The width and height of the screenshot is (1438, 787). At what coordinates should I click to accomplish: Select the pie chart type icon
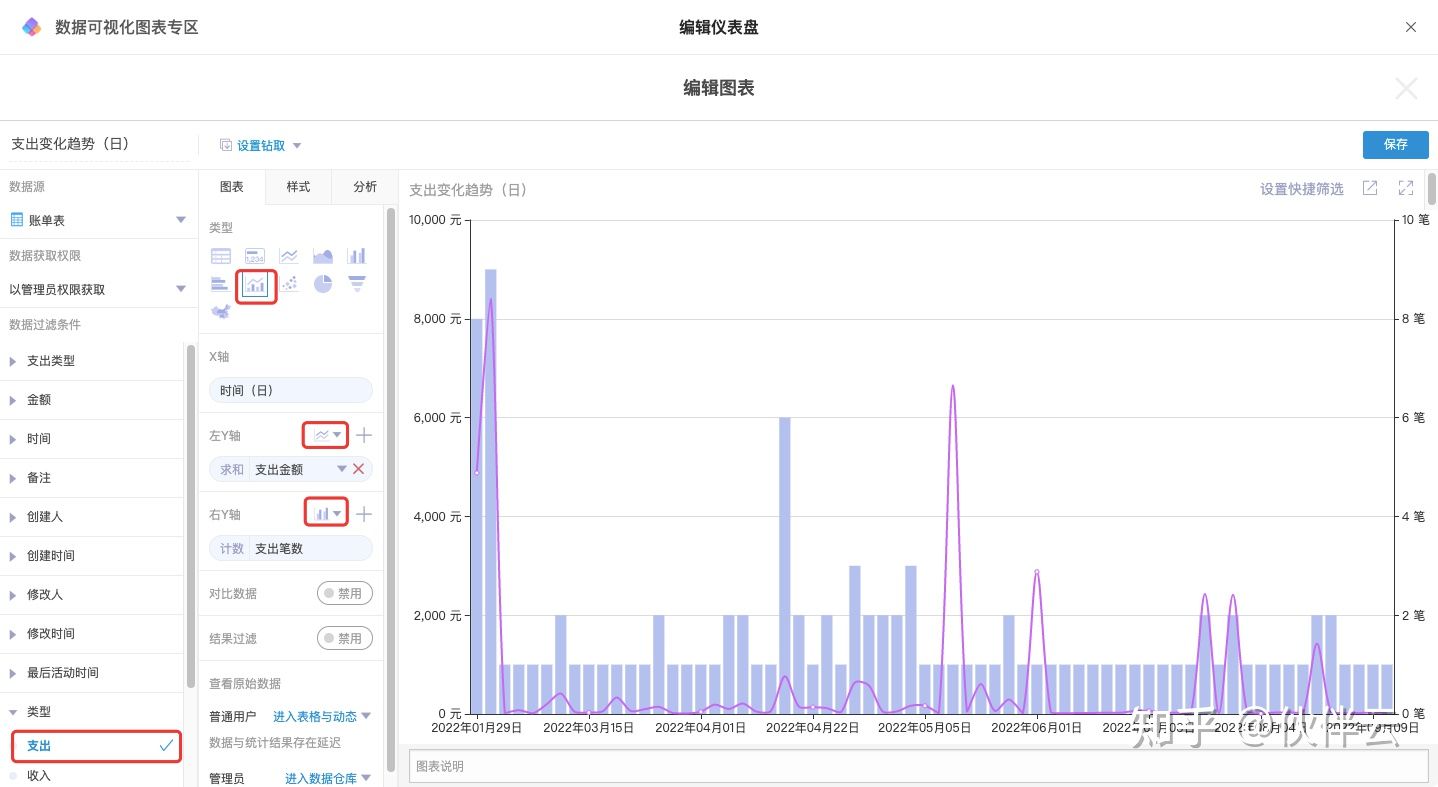pos(322,284)
